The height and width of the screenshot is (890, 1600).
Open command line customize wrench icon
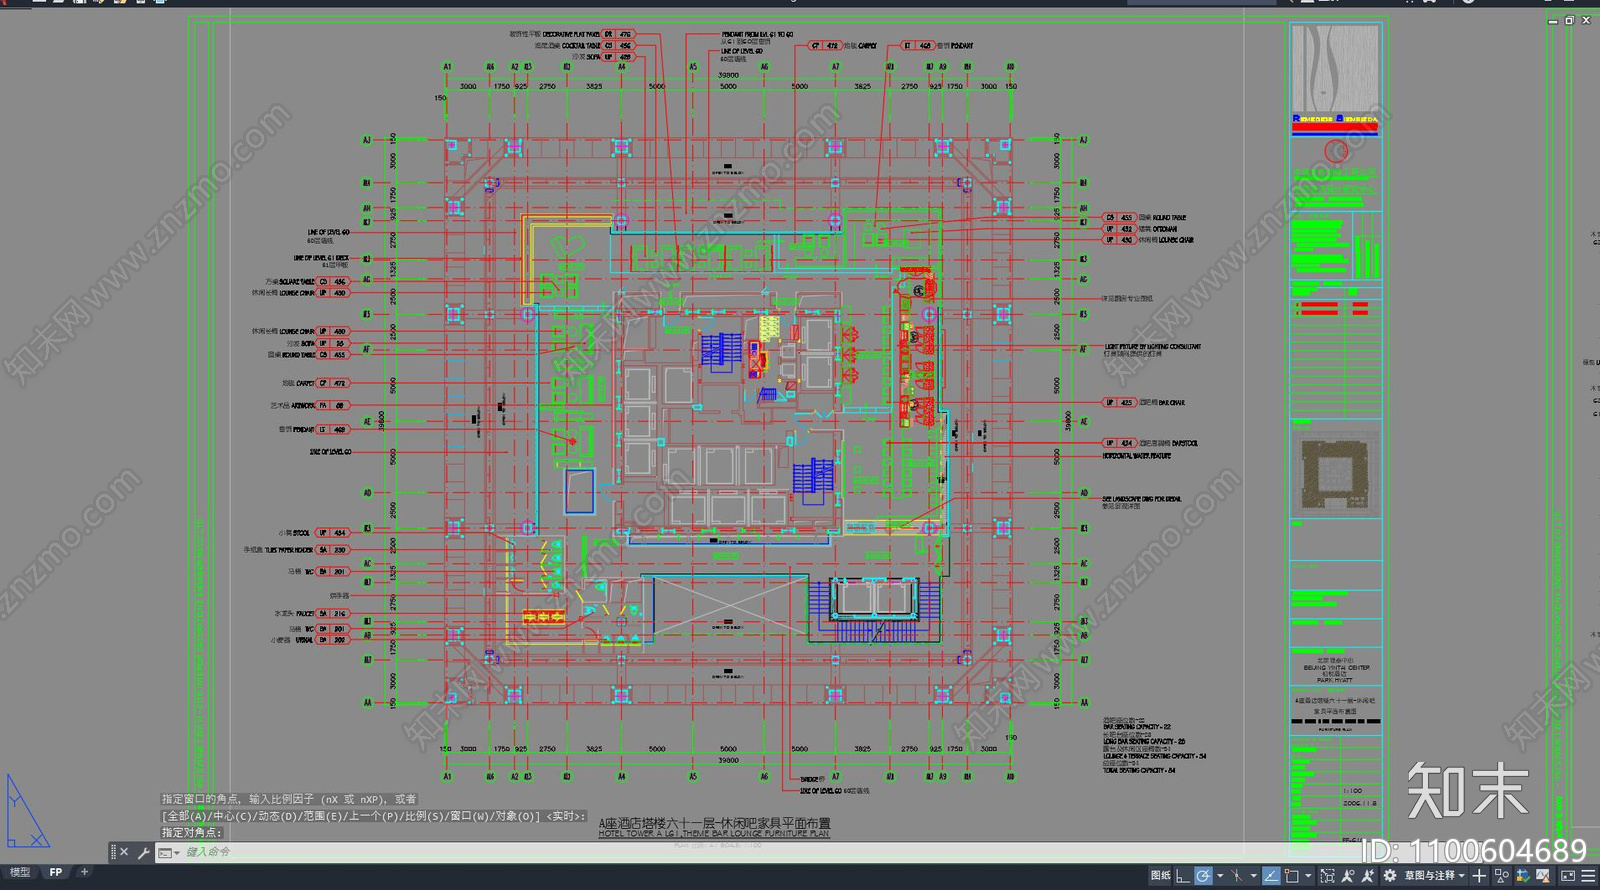pyautogui.click(x=144, y=852)
